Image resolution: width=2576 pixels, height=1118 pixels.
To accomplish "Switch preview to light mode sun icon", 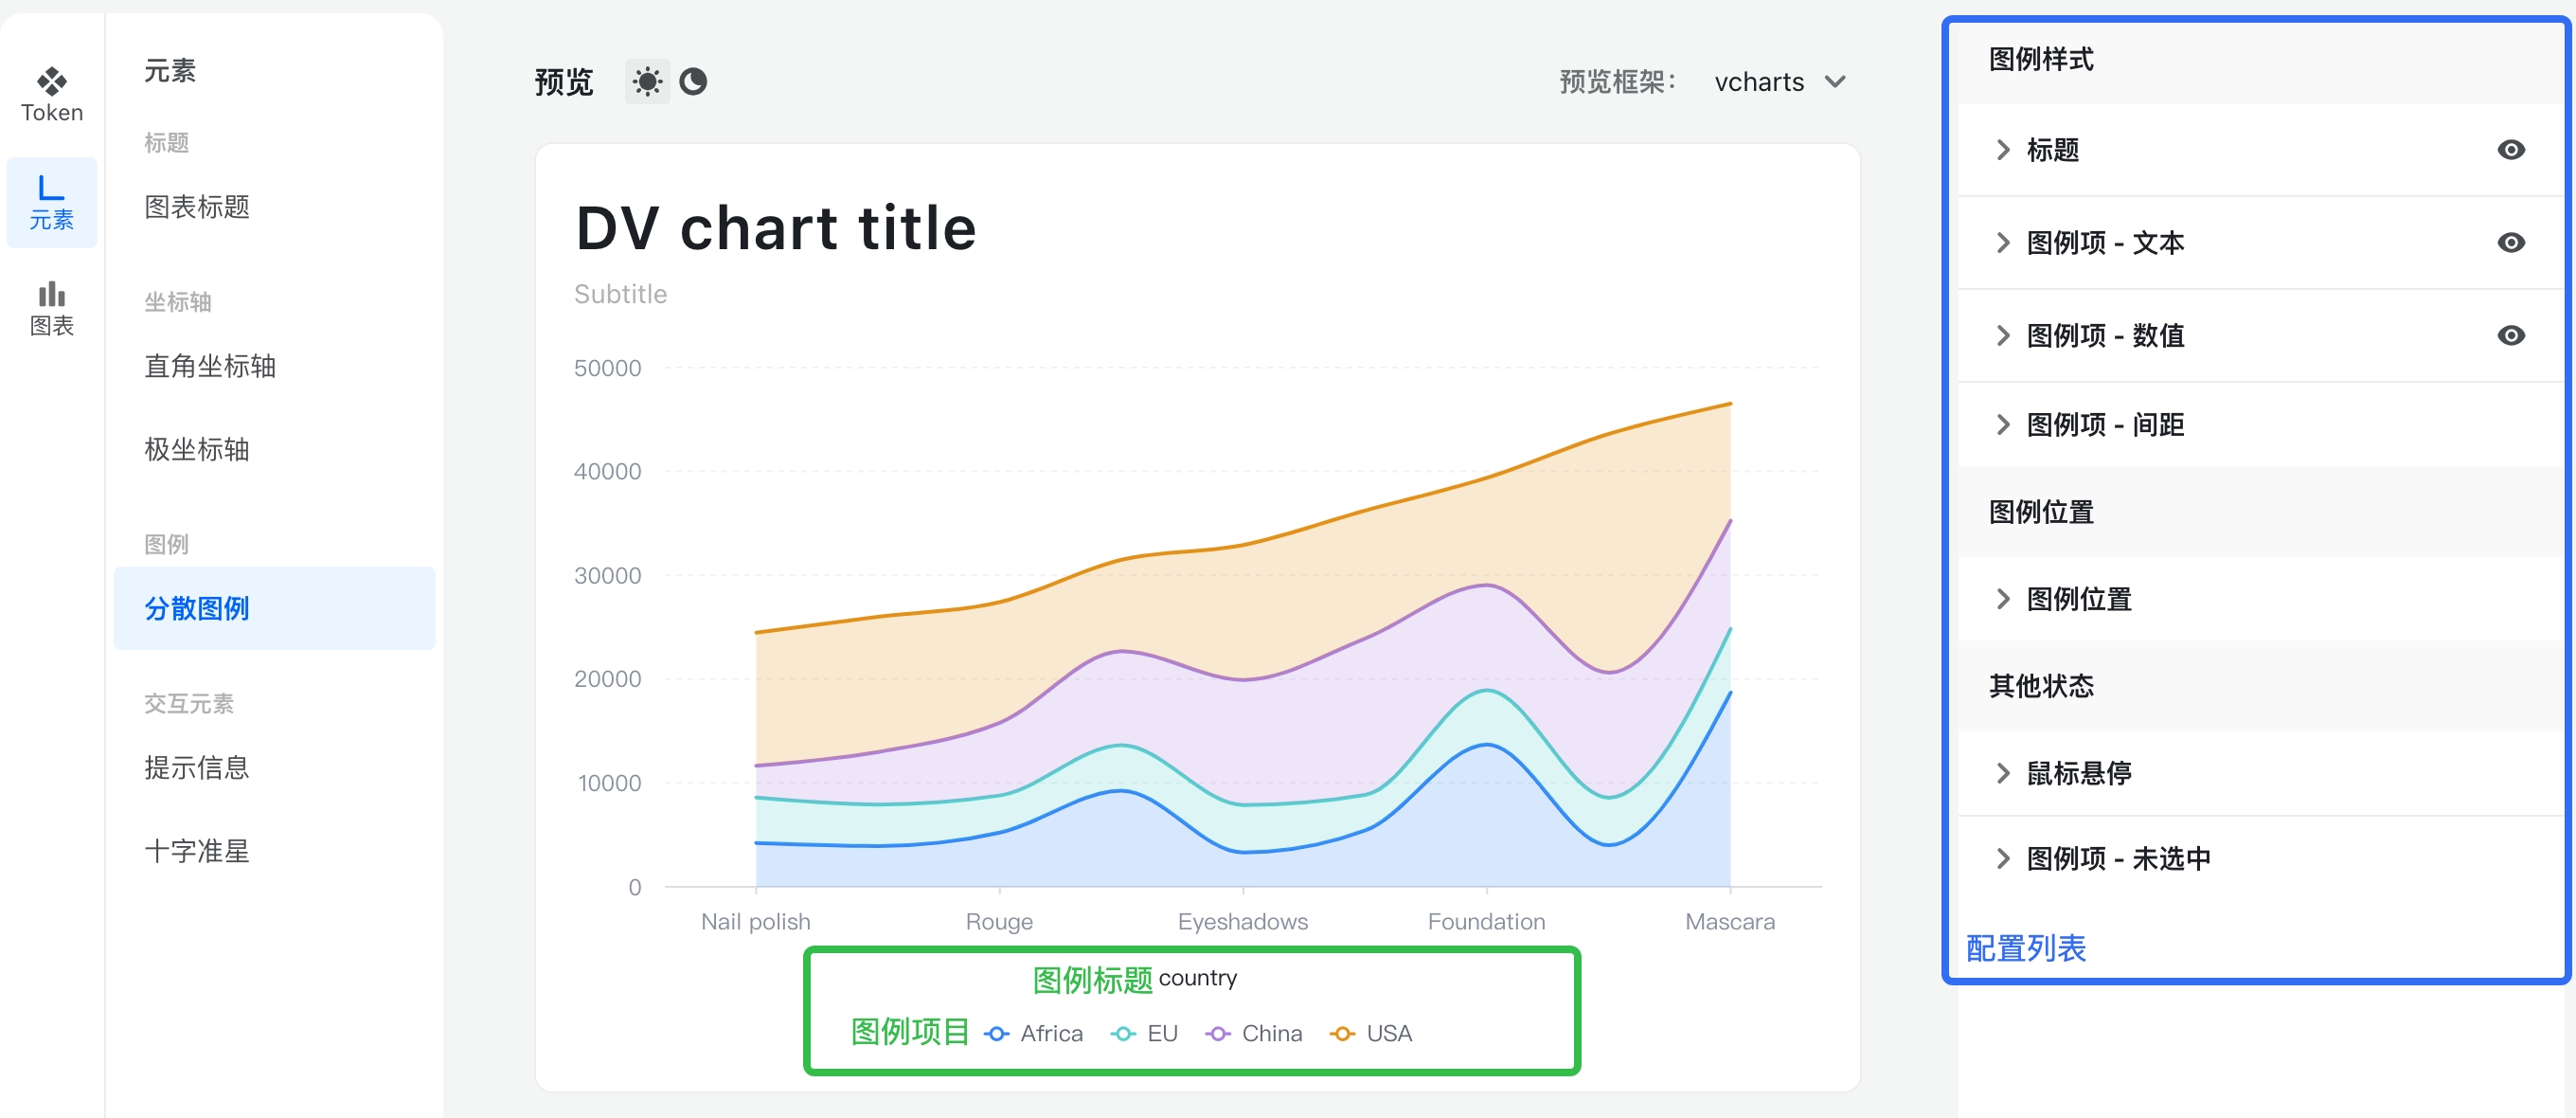I will pyautogui.click(x=647, y=81).
